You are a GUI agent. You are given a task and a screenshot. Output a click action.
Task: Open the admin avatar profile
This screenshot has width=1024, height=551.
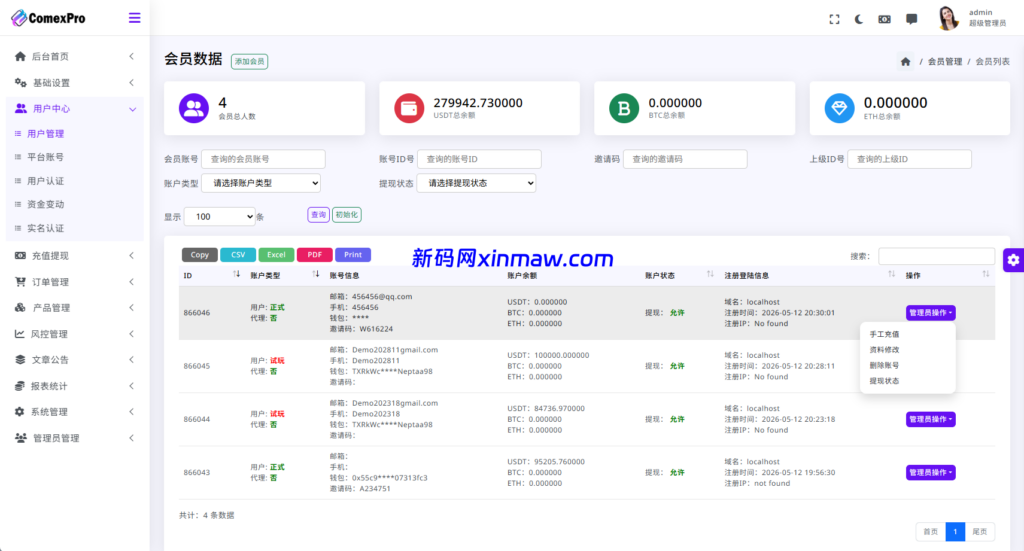[948, 18]
